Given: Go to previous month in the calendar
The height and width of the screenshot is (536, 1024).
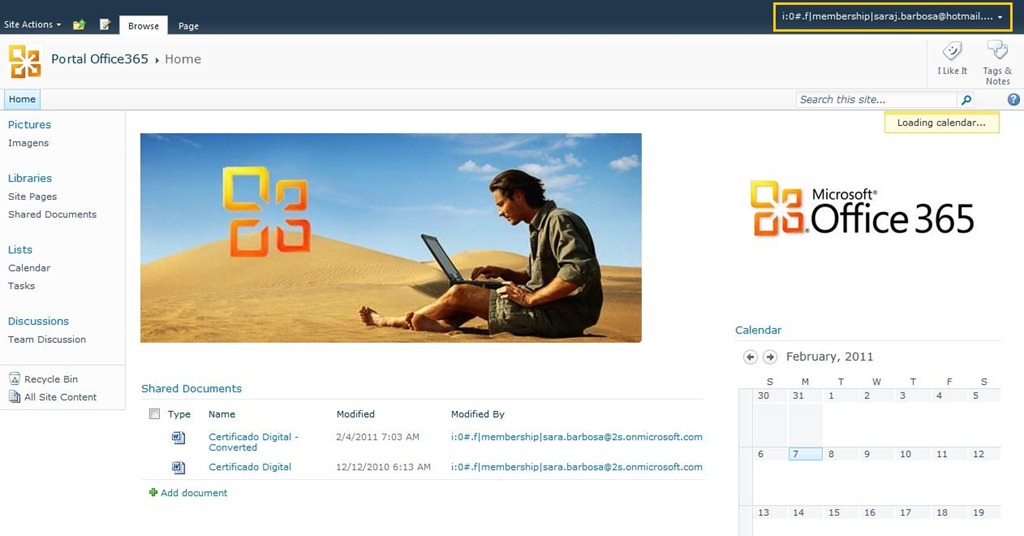Looking at the screenshot, I should pyautogui.click(x=751, y=357).
